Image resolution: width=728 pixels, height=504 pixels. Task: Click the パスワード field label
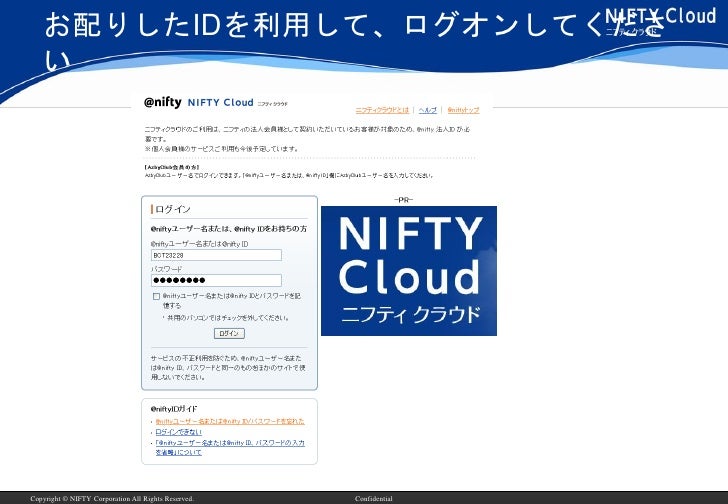pos(166,269)
